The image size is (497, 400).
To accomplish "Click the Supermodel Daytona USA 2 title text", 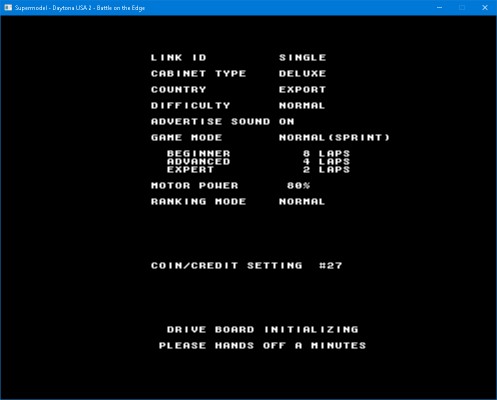I will [80, 8].
